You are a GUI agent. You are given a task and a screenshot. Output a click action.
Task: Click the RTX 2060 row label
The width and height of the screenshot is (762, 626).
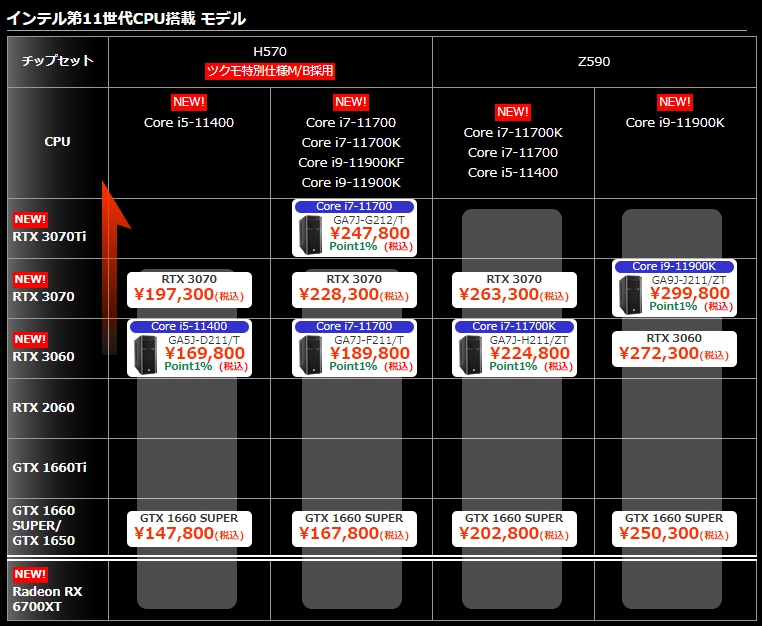coord(43,407)
